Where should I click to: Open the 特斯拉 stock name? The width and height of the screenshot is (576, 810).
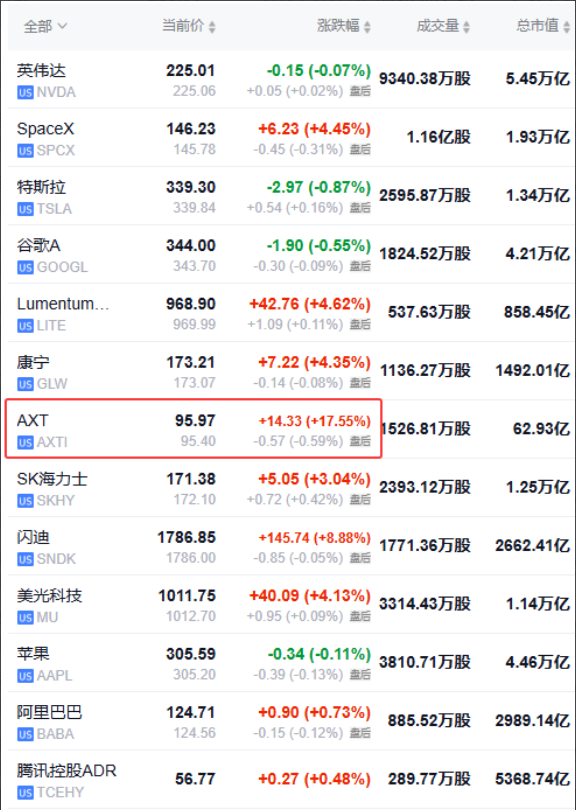[x=41, y=187]
